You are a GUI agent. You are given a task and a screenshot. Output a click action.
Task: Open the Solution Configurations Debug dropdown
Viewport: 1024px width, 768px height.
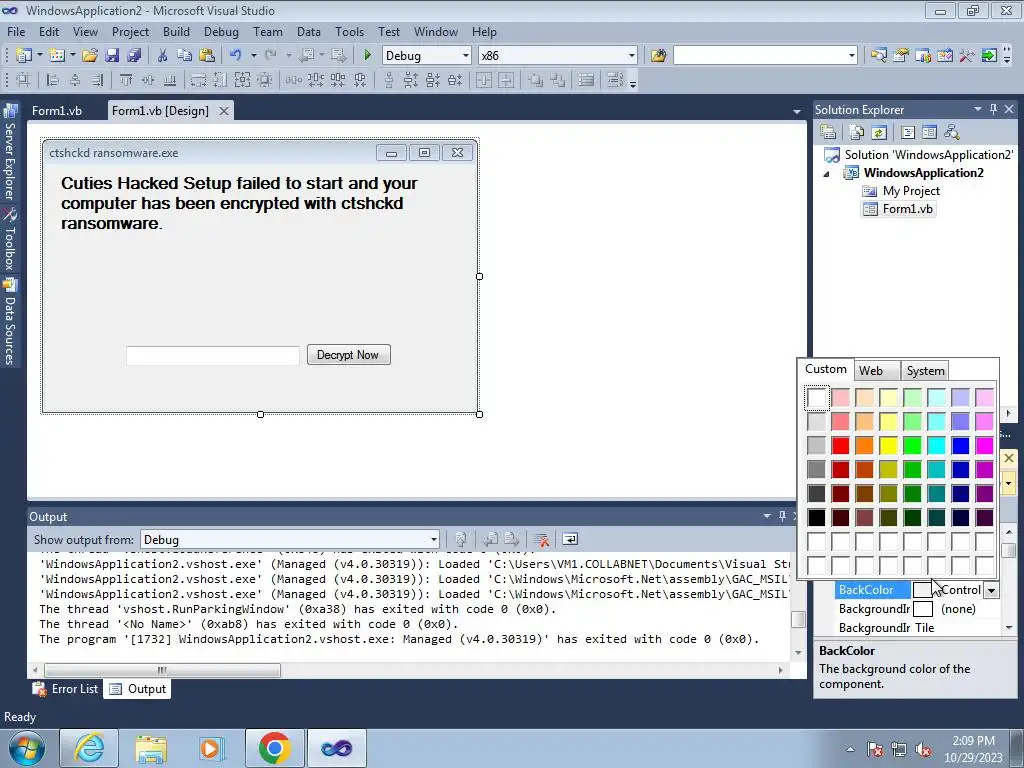466,56
